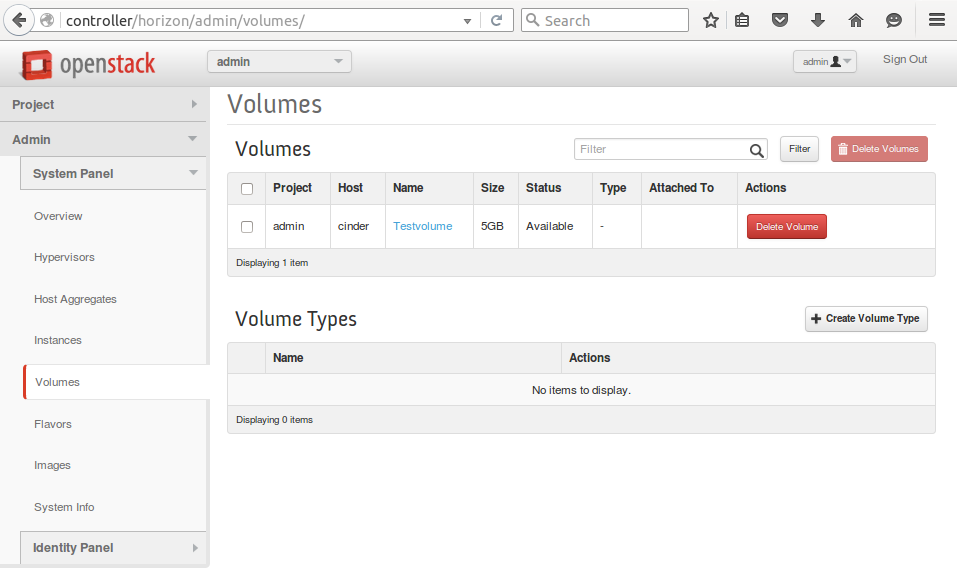Viewport: 957px width, 580px height.
Task: Open the admin project dropdown
Action: (x=279, y=62)
